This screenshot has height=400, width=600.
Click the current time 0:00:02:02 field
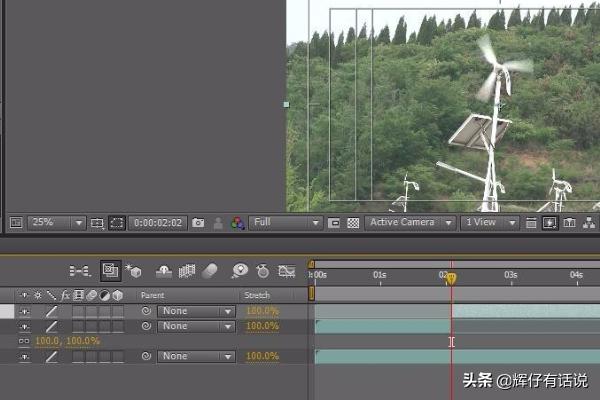(158, 223)
